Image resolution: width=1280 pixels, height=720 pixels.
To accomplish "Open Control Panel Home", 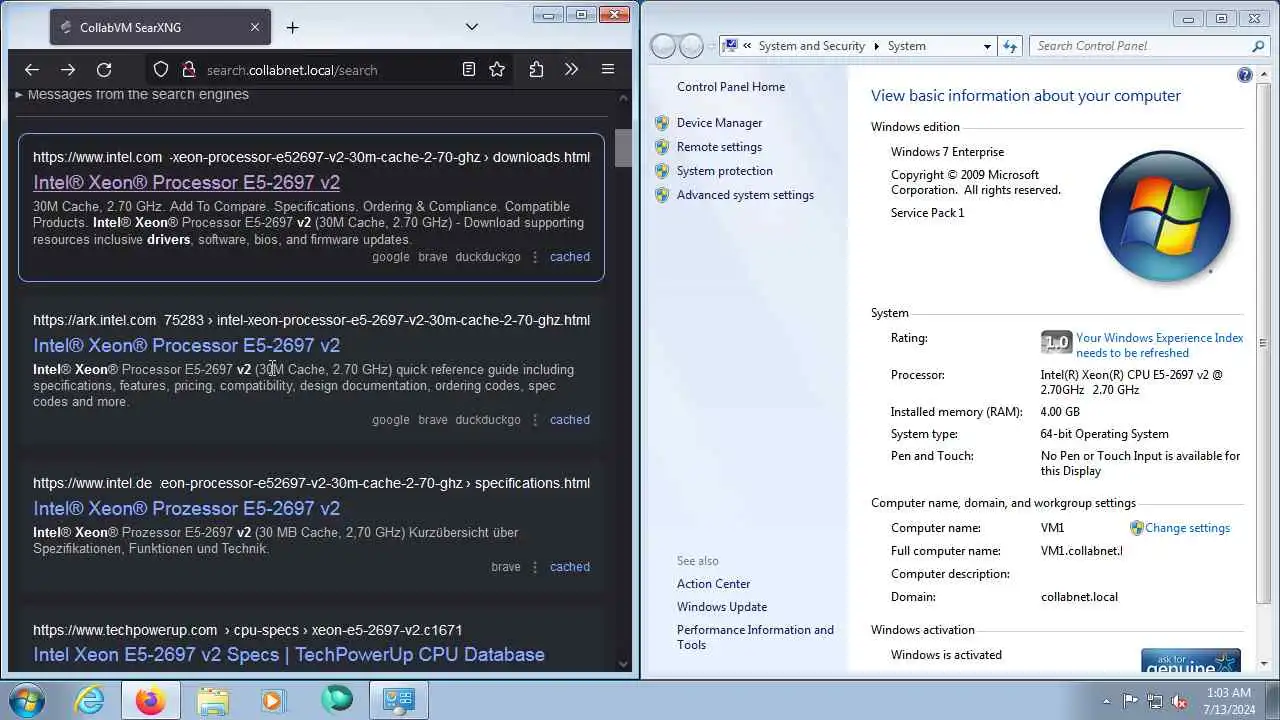I will [731, 87].
